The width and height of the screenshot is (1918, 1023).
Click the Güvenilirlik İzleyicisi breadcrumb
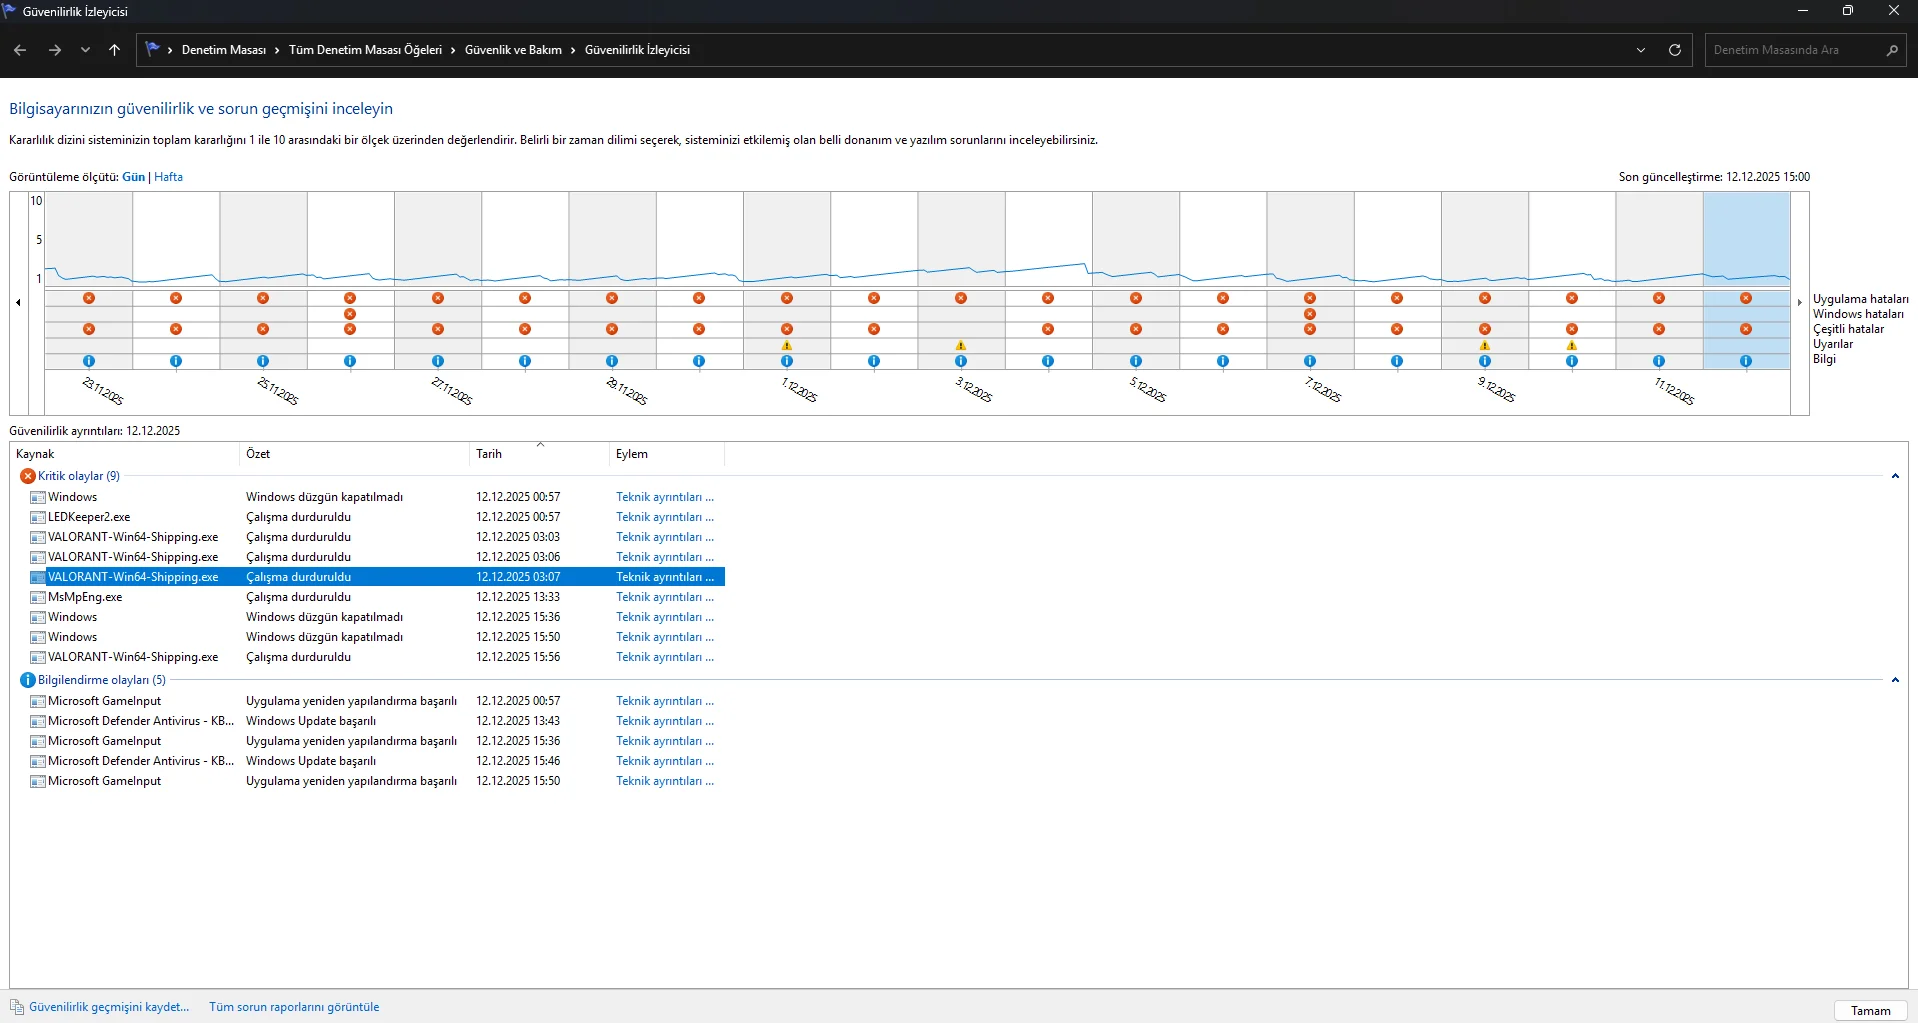click(637, 50)
